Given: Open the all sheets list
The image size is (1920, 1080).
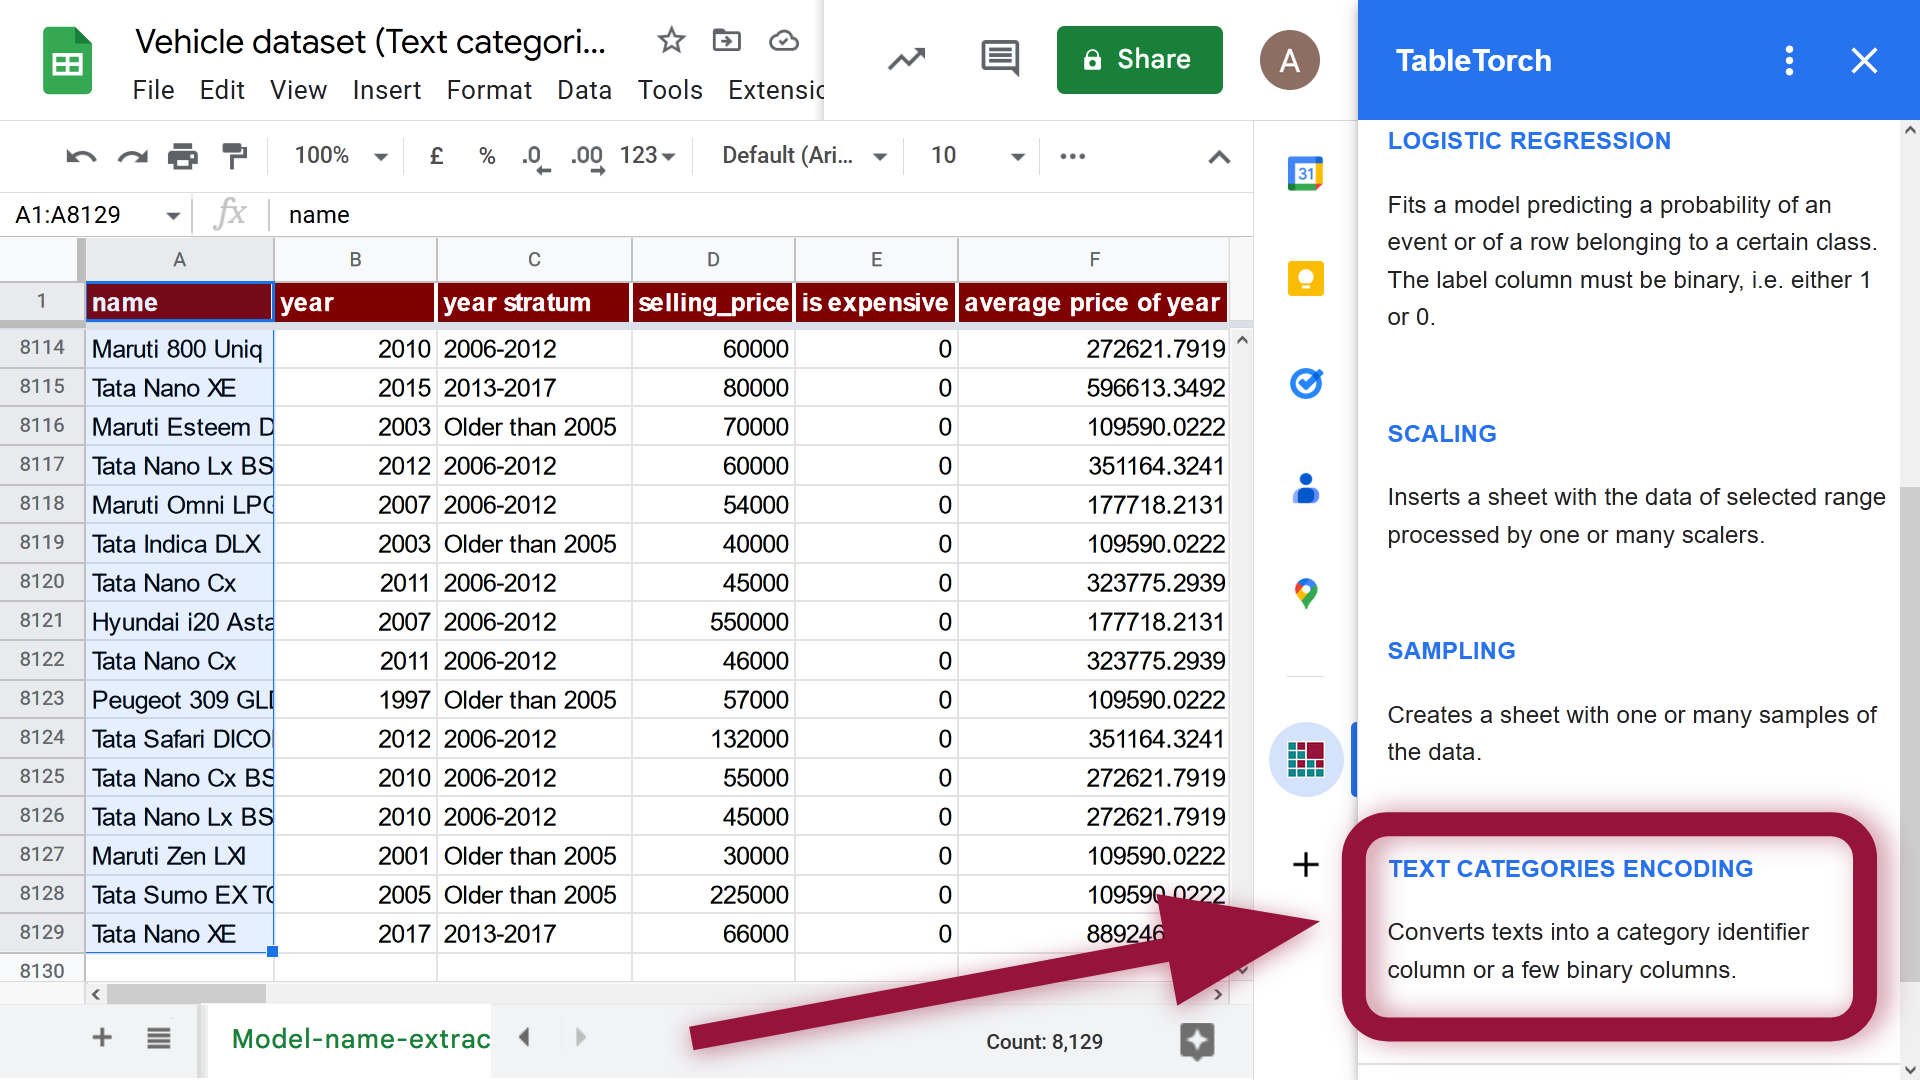Looking at the screenshot, I should 158,1038.
